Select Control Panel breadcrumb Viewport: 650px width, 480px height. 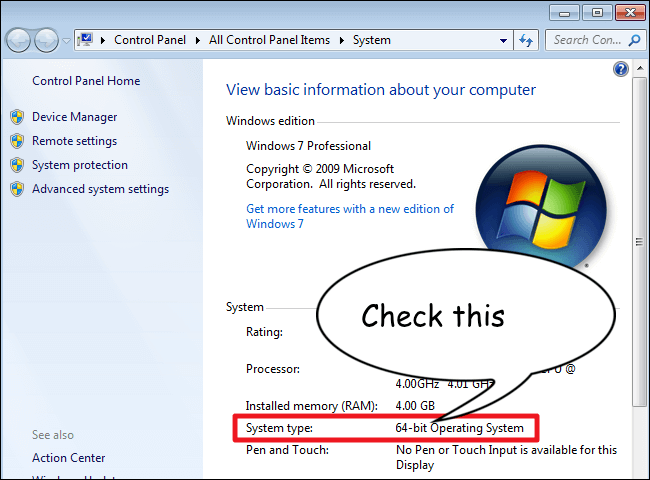point(150,40)
